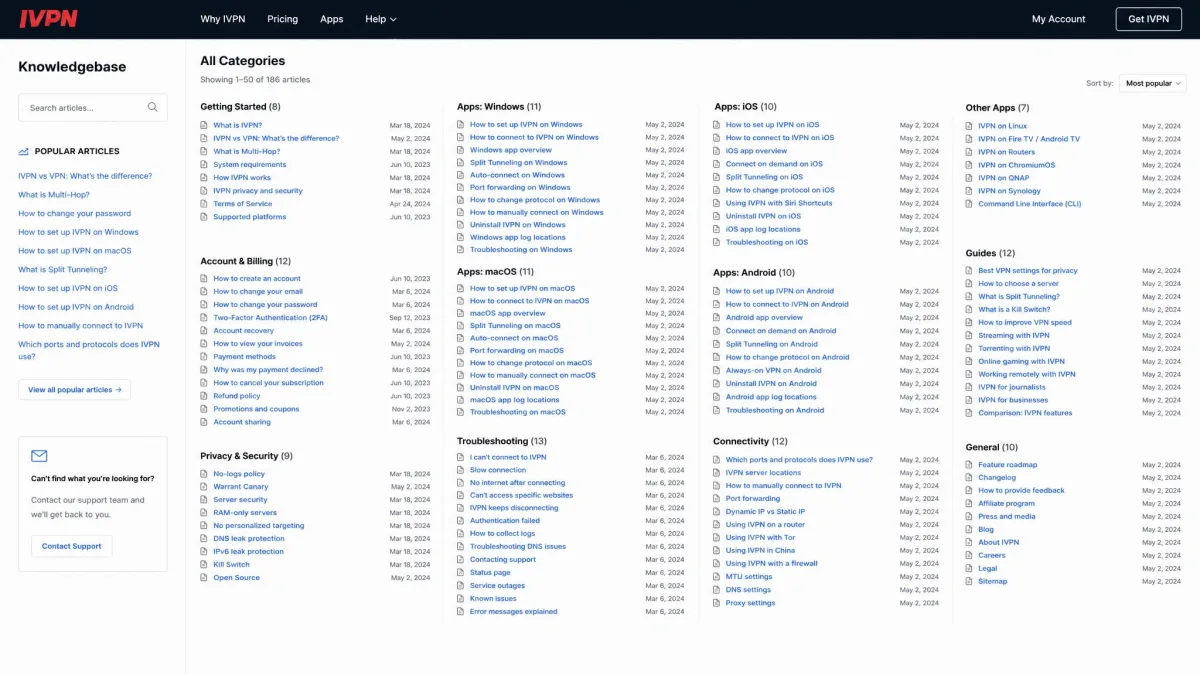This screenshot has height=675, width=1200.
Task: Click document icon beside 'Status page'
Action: click(x=461, y=573)
